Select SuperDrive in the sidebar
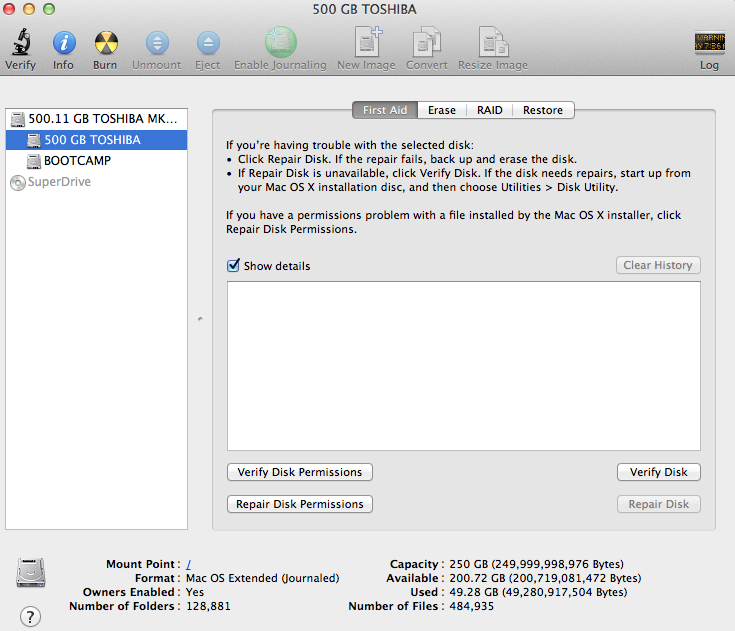Image resolution: width=735 pixels, height=631 pixels. point(96,182)
